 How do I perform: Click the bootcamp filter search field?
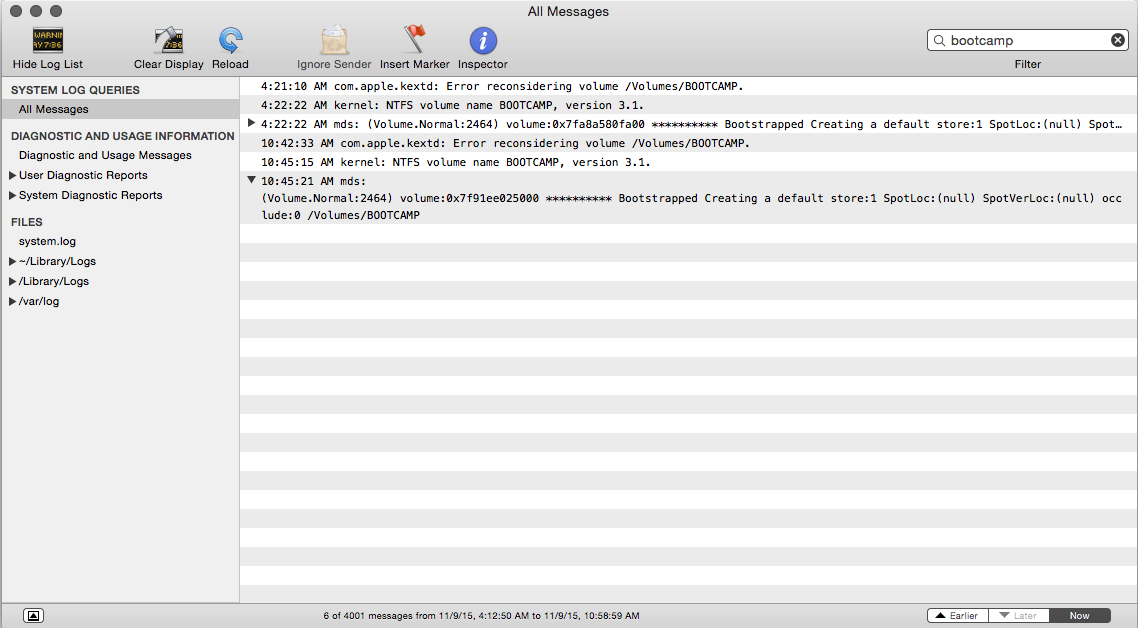click(1028, 40)
